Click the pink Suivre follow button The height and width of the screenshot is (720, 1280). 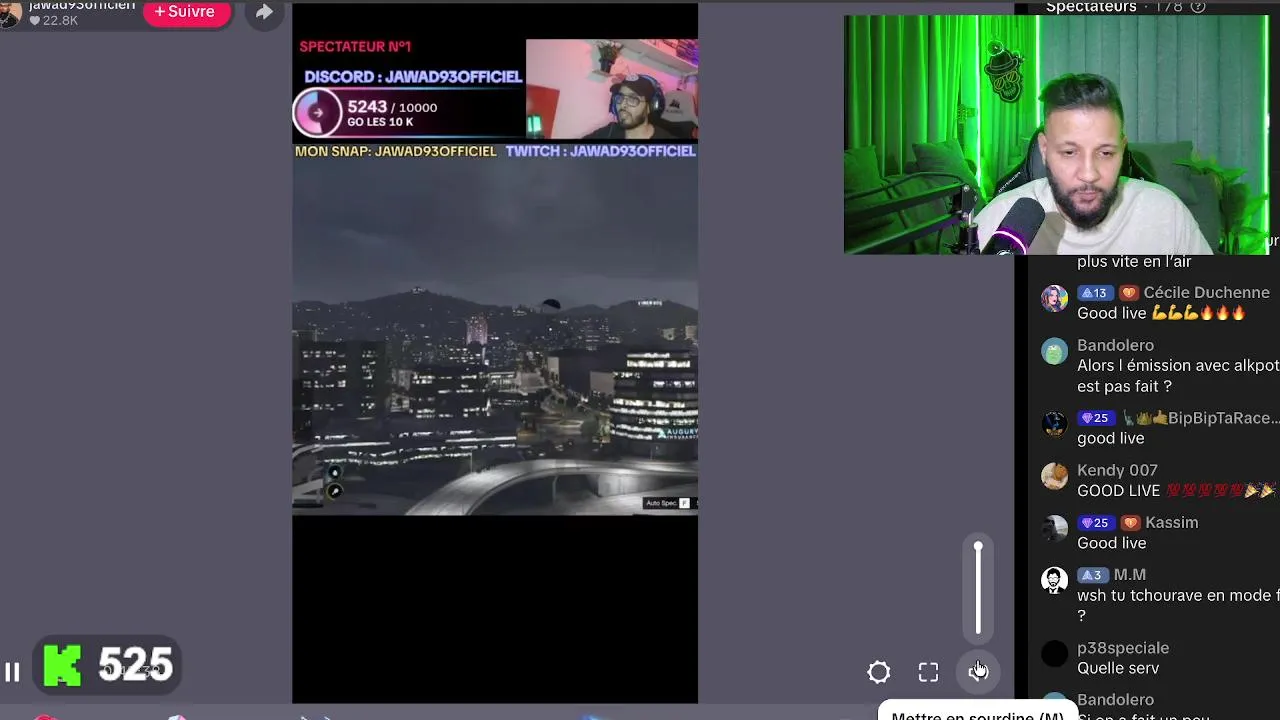tap(185, 12)
